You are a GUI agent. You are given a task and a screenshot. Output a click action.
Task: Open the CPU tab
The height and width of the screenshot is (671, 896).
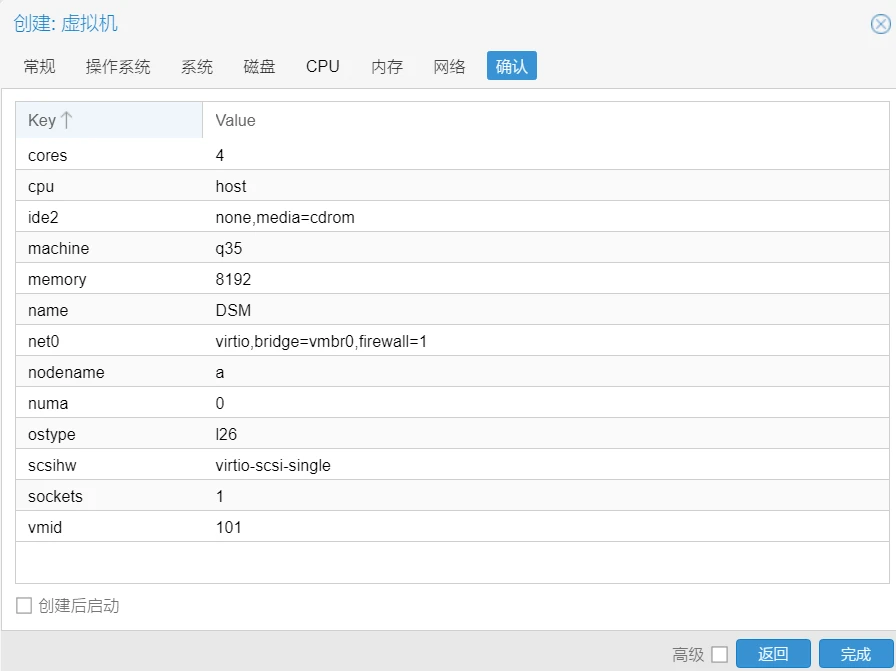pos(323,67)
